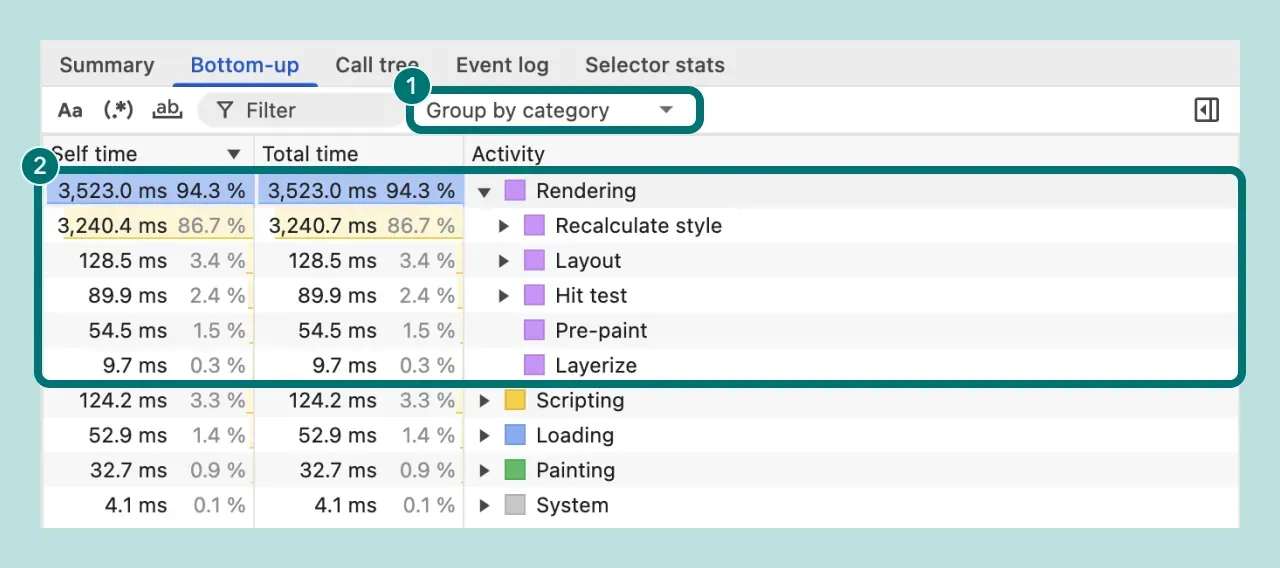Viewport: 1280px width, 568px height.
Task: Collapse the Rendering category row
Action: (x=485, y=191)
